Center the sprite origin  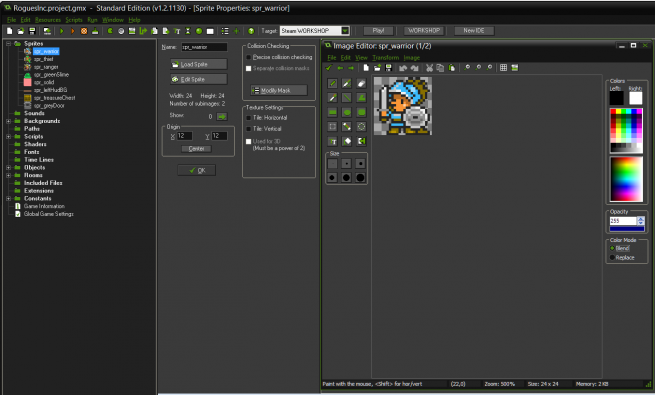(196, 149)
